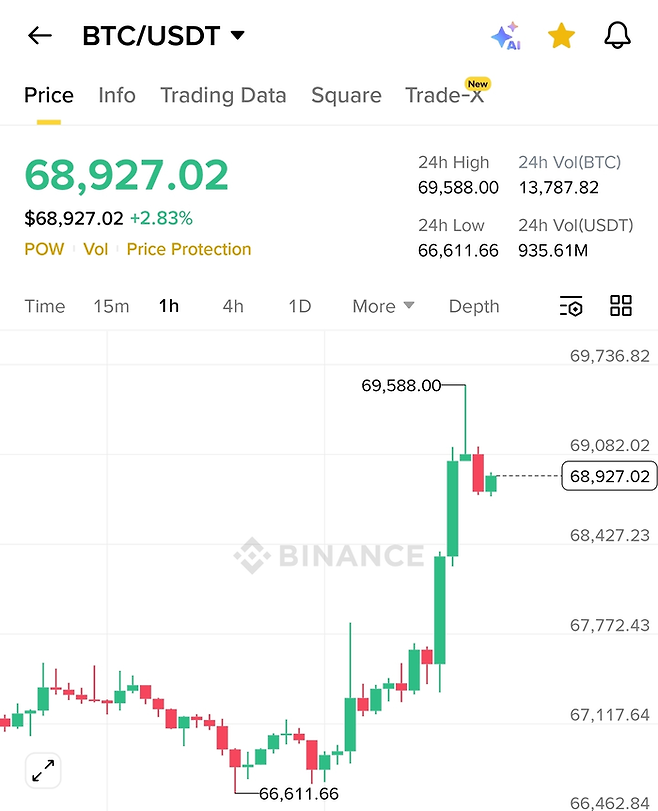The width and height of the screenshot is (658, 811).
Task: Switch to the Info tab
Action: 117,95
